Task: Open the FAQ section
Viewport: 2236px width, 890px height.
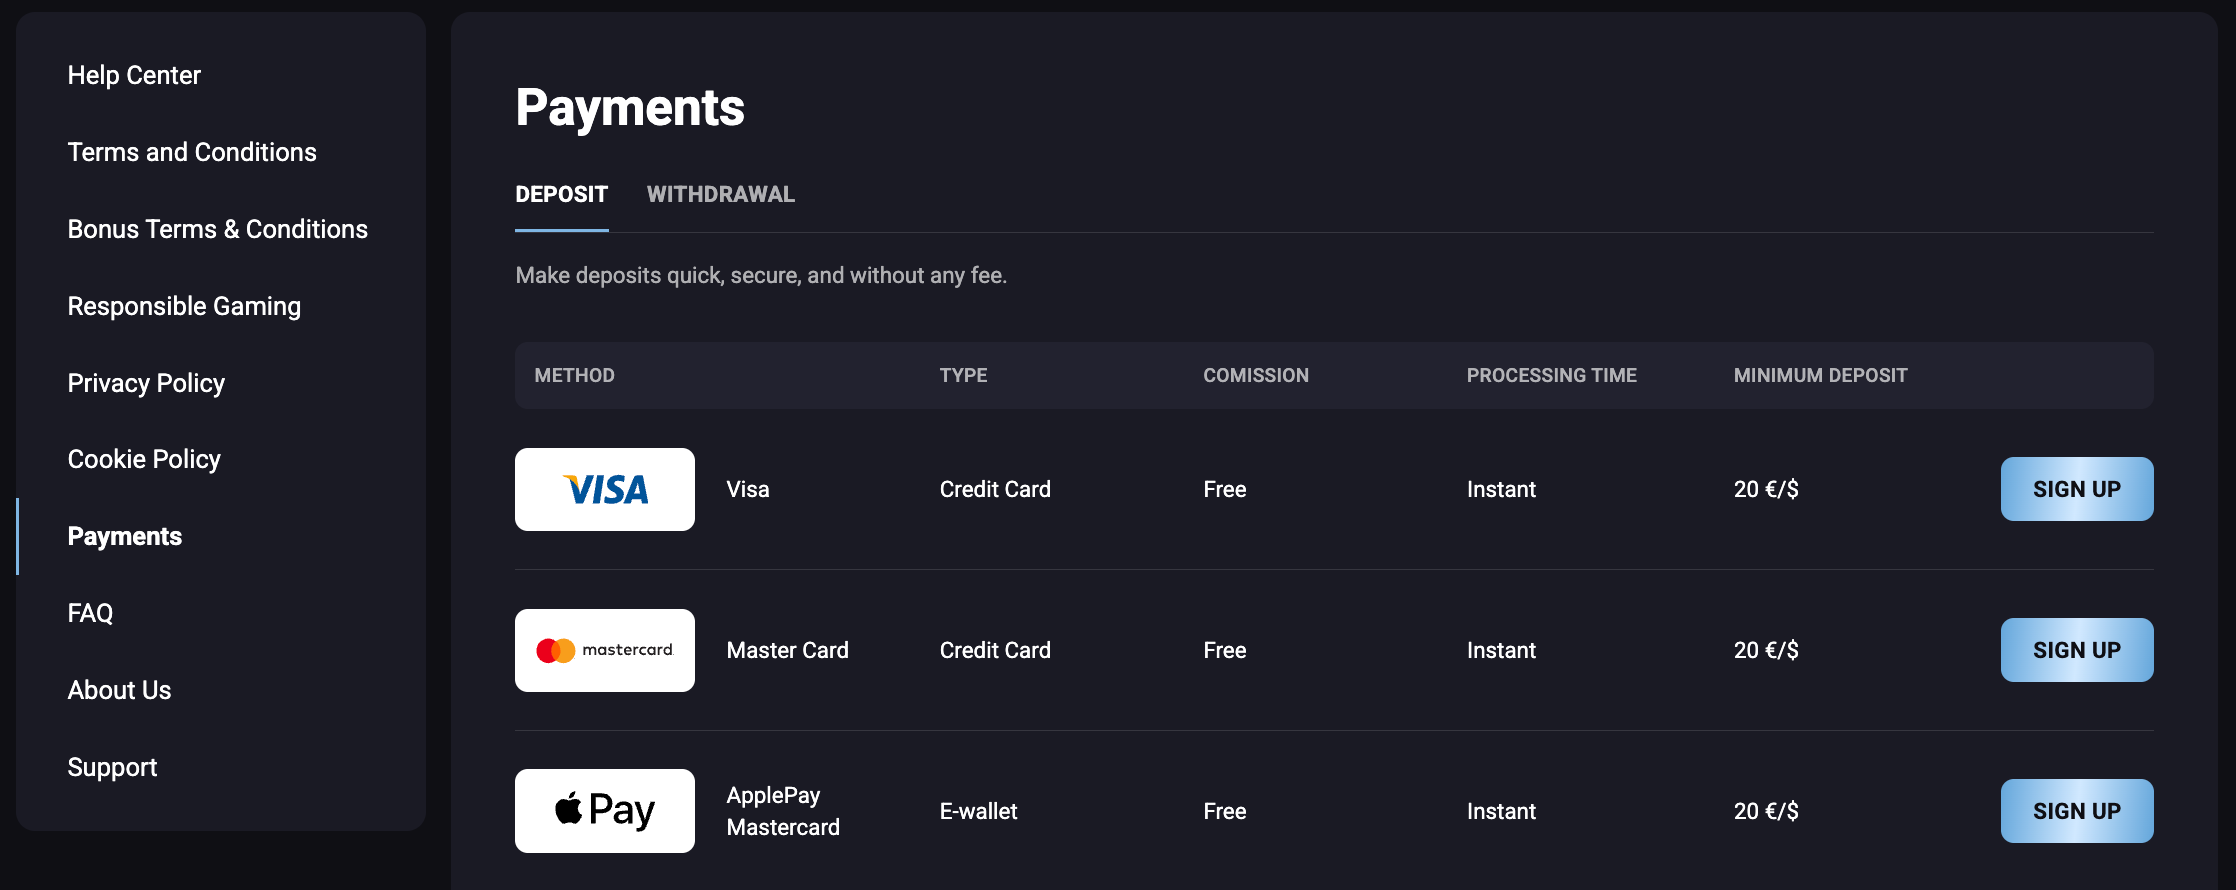Action: click(x=90, y=612)
